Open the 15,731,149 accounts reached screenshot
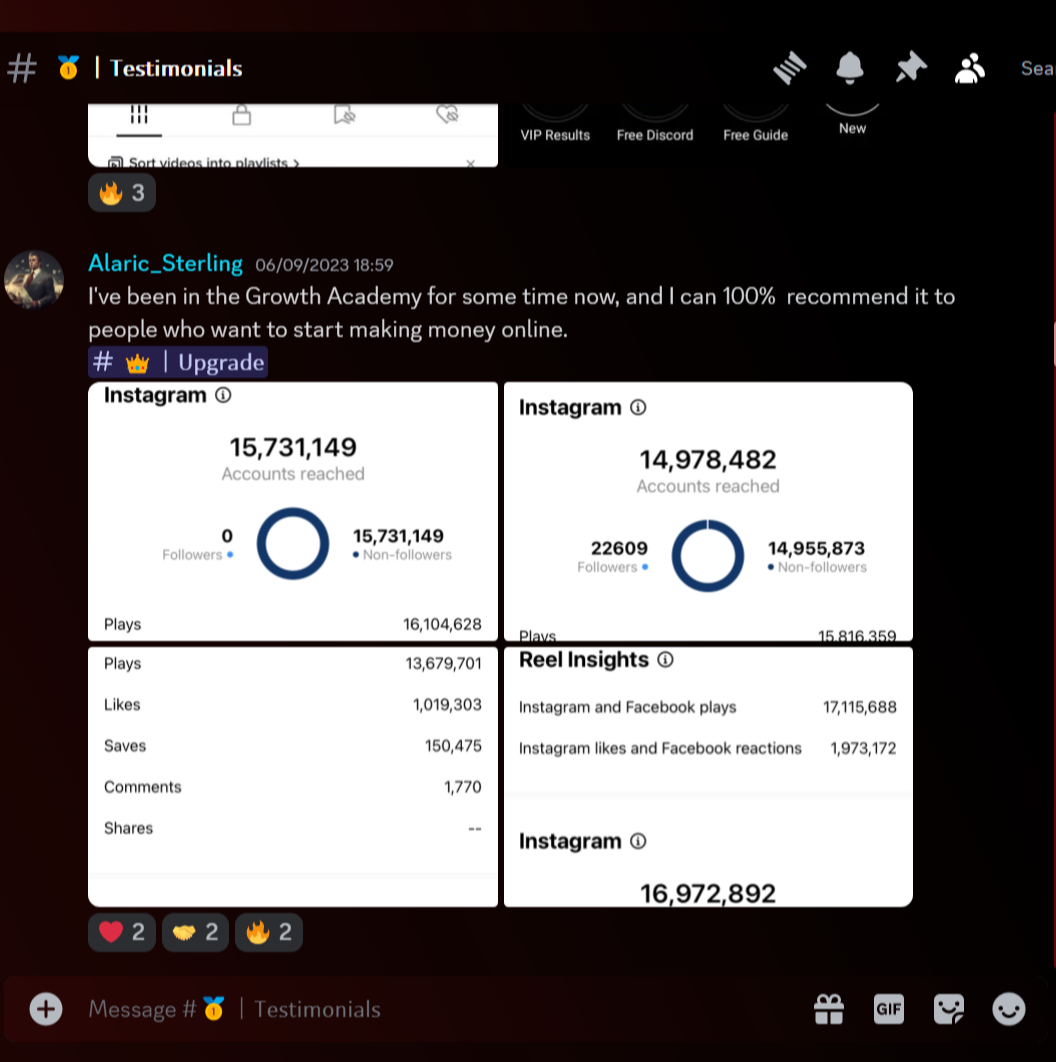 (293, 511)
